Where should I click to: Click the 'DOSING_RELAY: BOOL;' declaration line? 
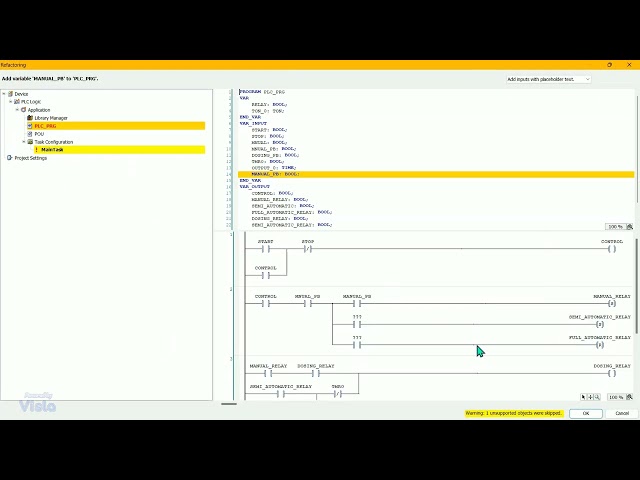280,218
